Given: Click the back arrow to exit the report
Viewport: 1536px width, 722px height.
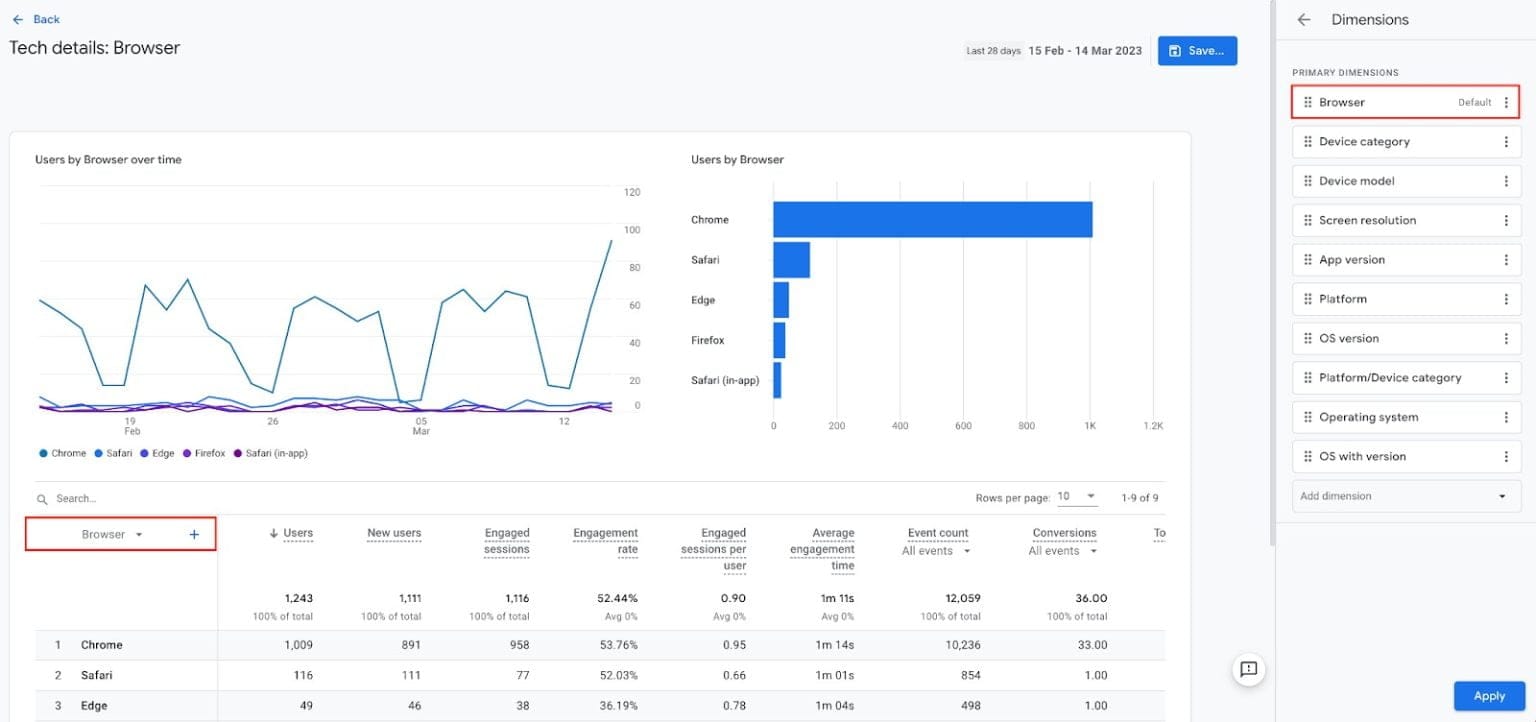Looking at the screenshot, I should 18,18.
